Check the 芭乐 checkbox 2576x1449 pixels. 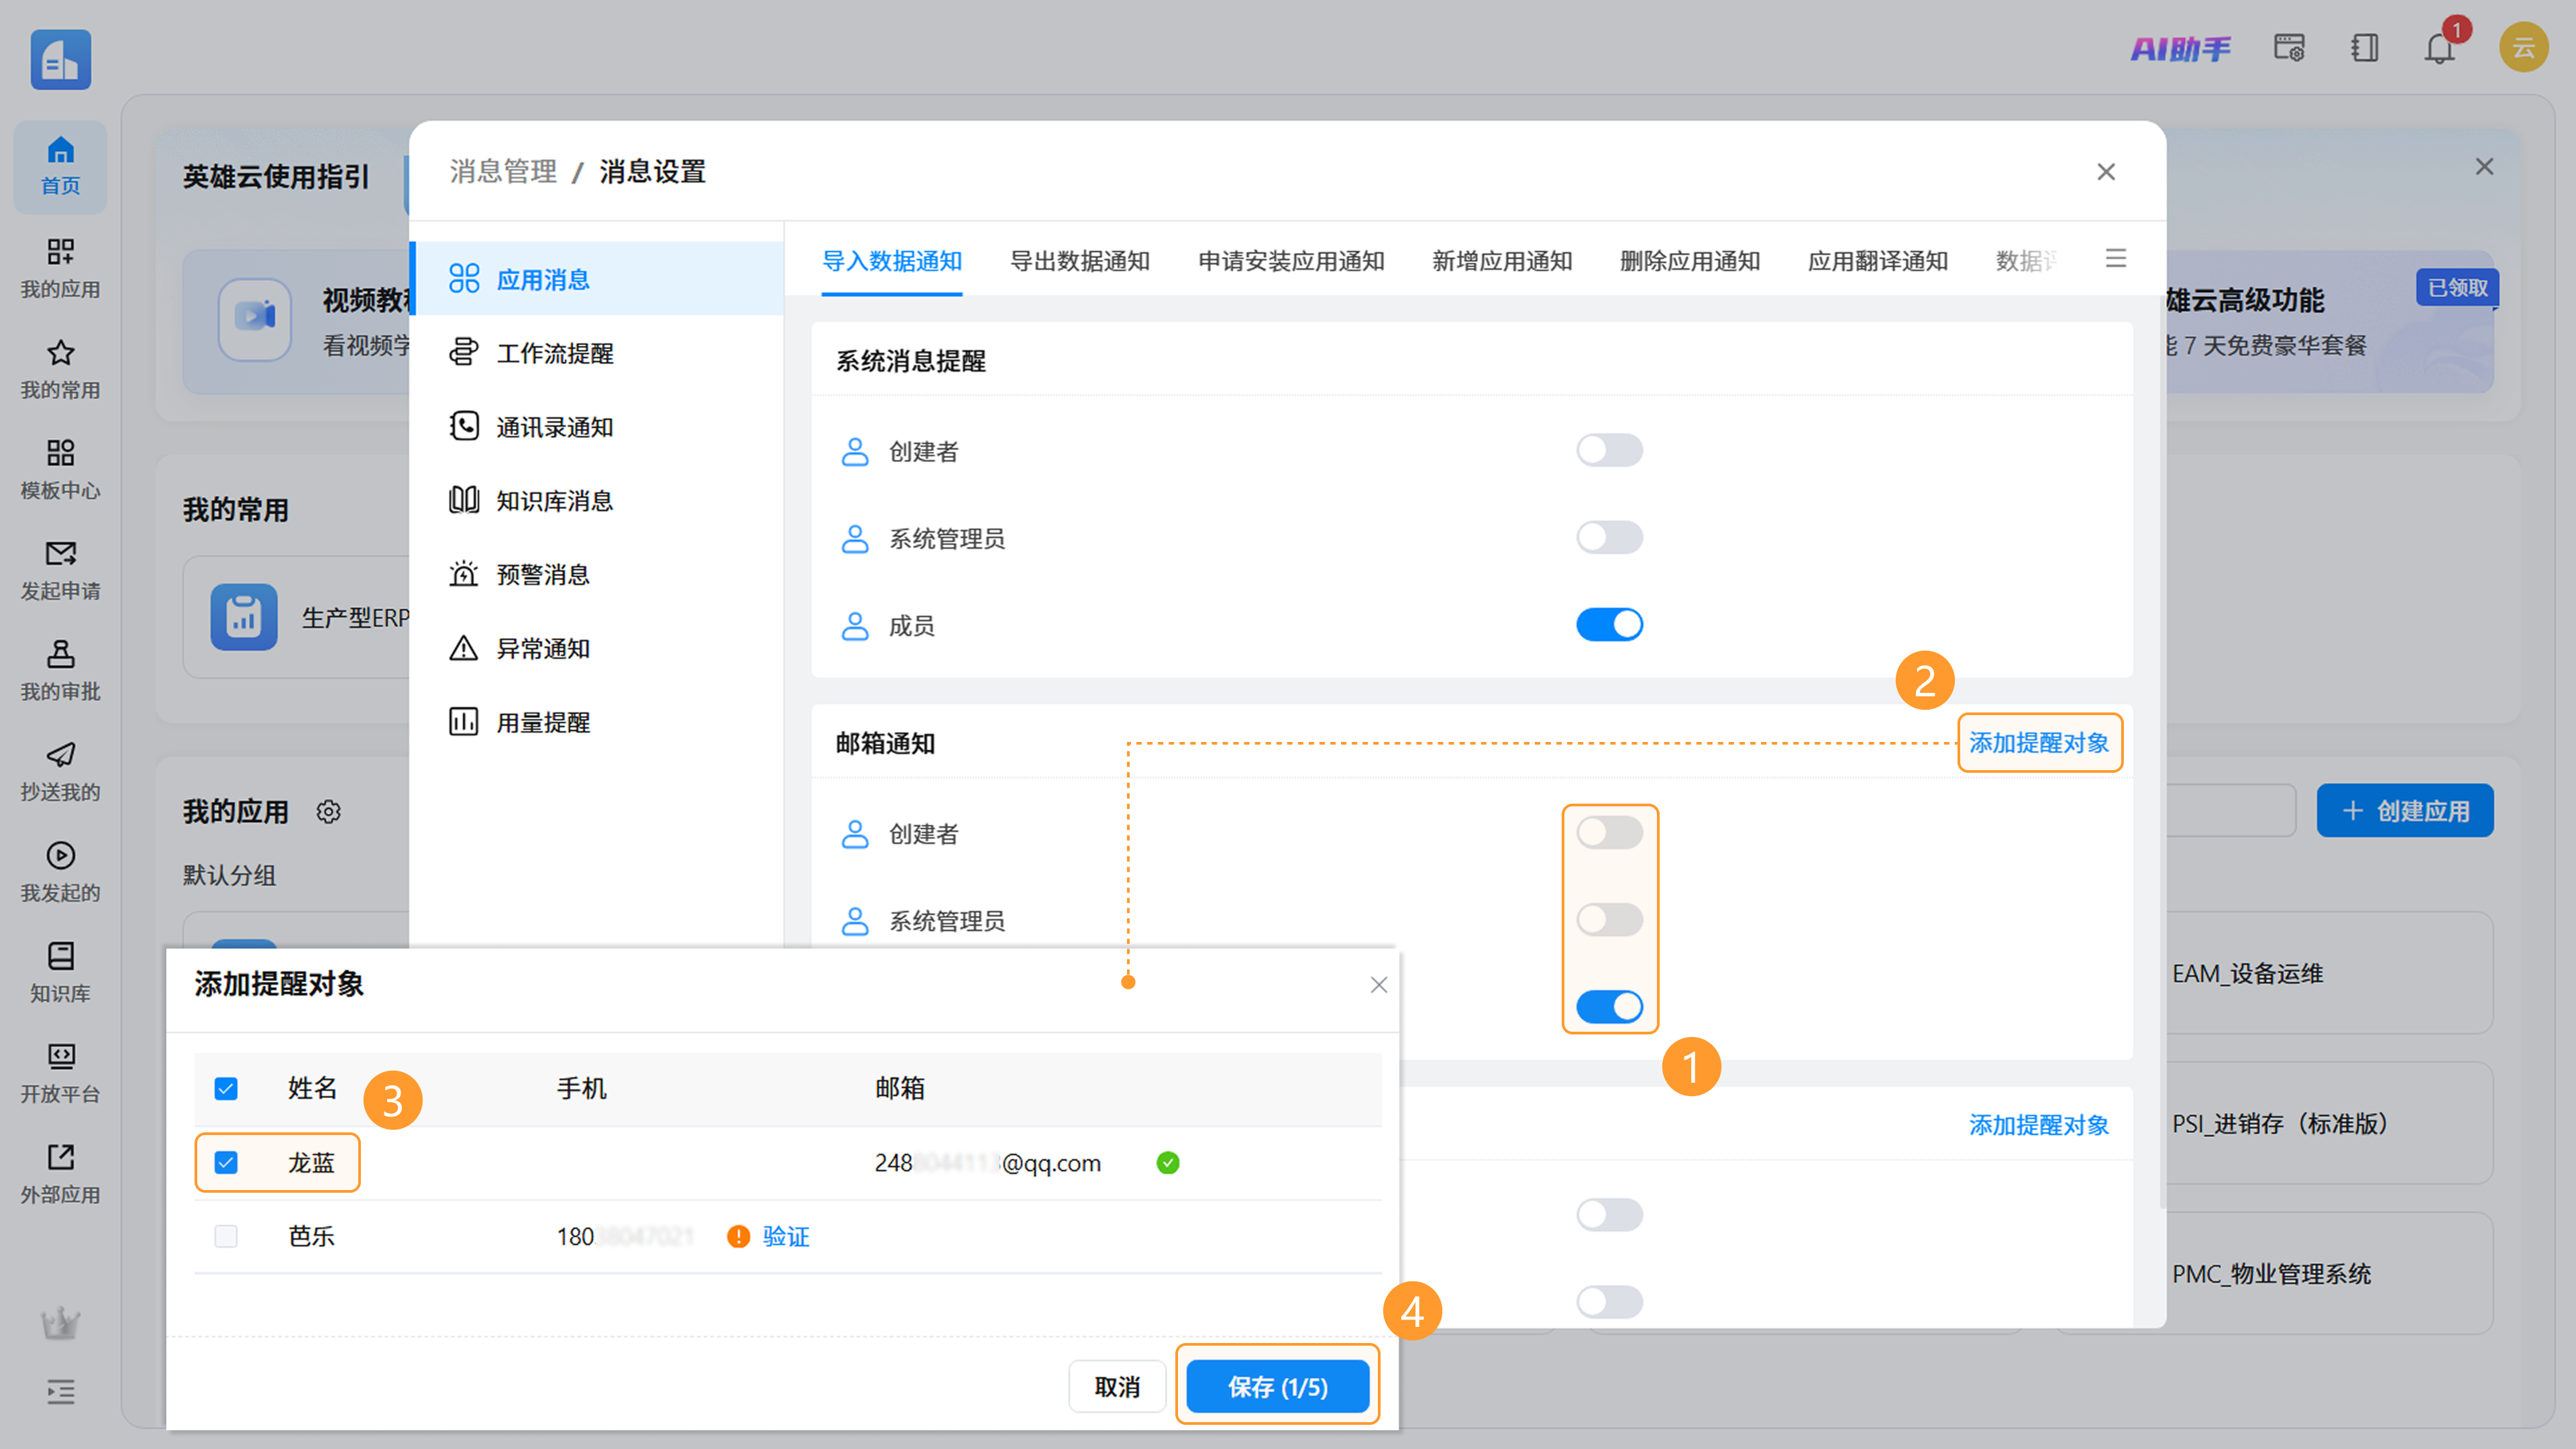[x=226, y=1236]
